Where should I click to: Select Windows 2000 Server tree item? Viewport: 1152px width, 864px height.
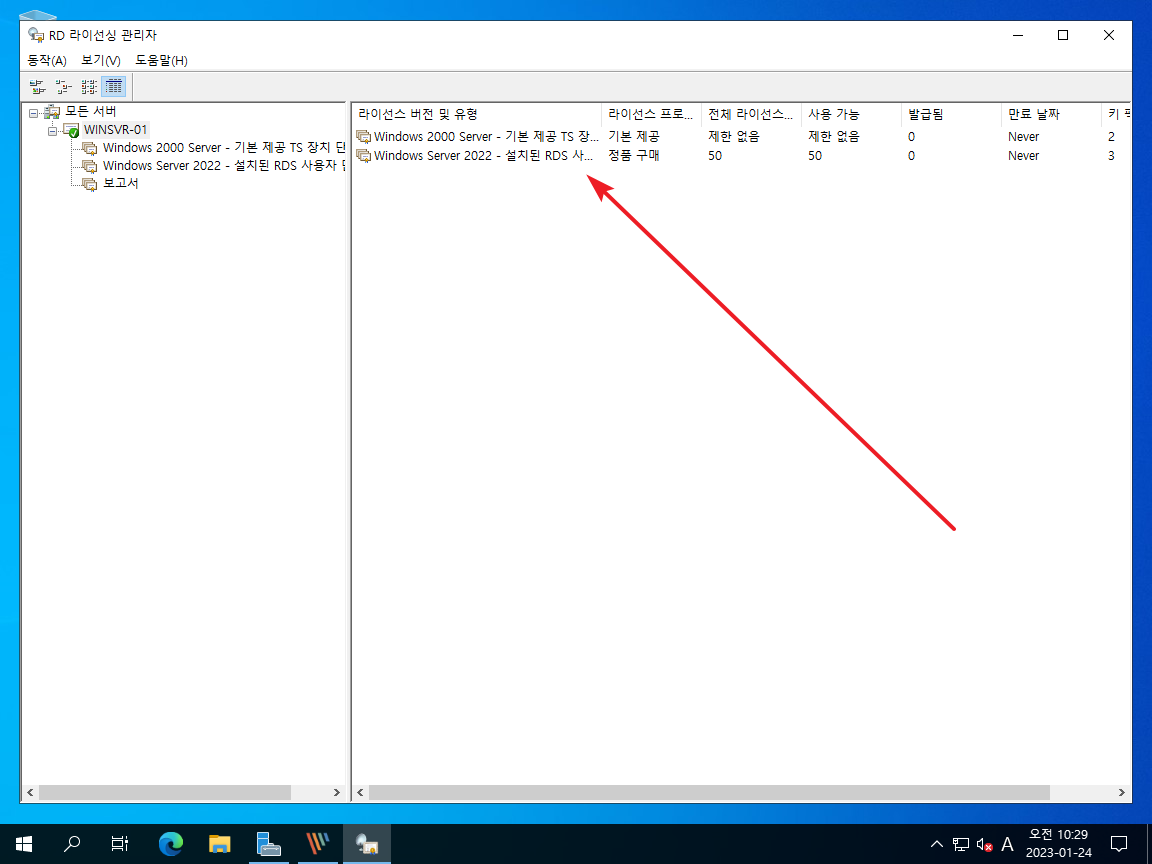(x=224, y=148)
